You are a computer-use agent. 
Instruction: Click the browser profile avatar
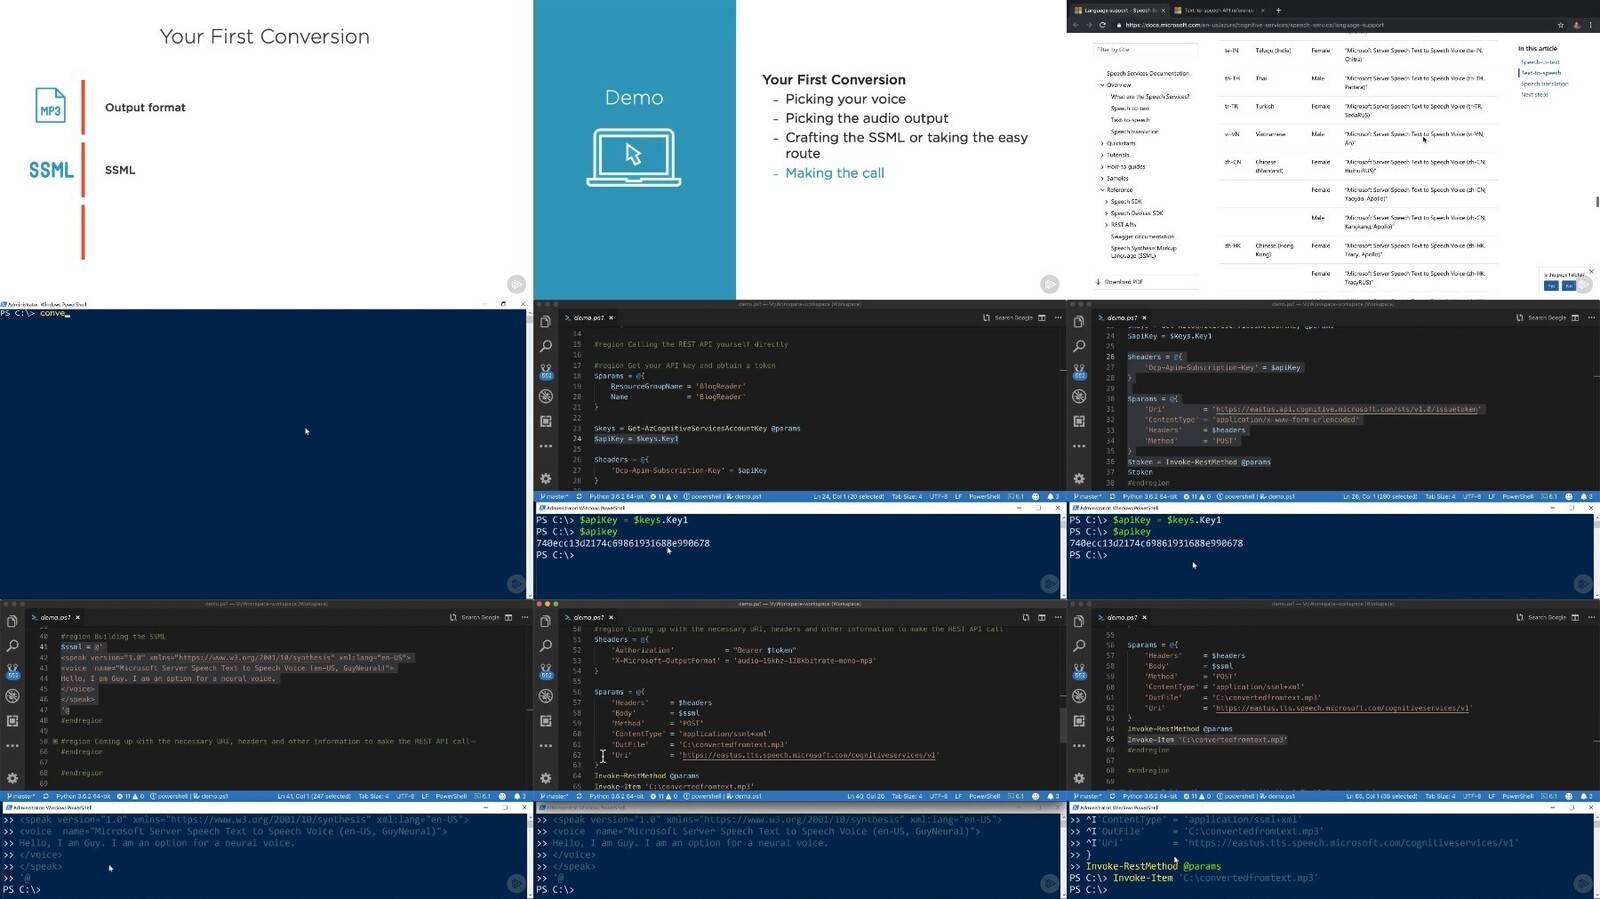[1576, 25]
